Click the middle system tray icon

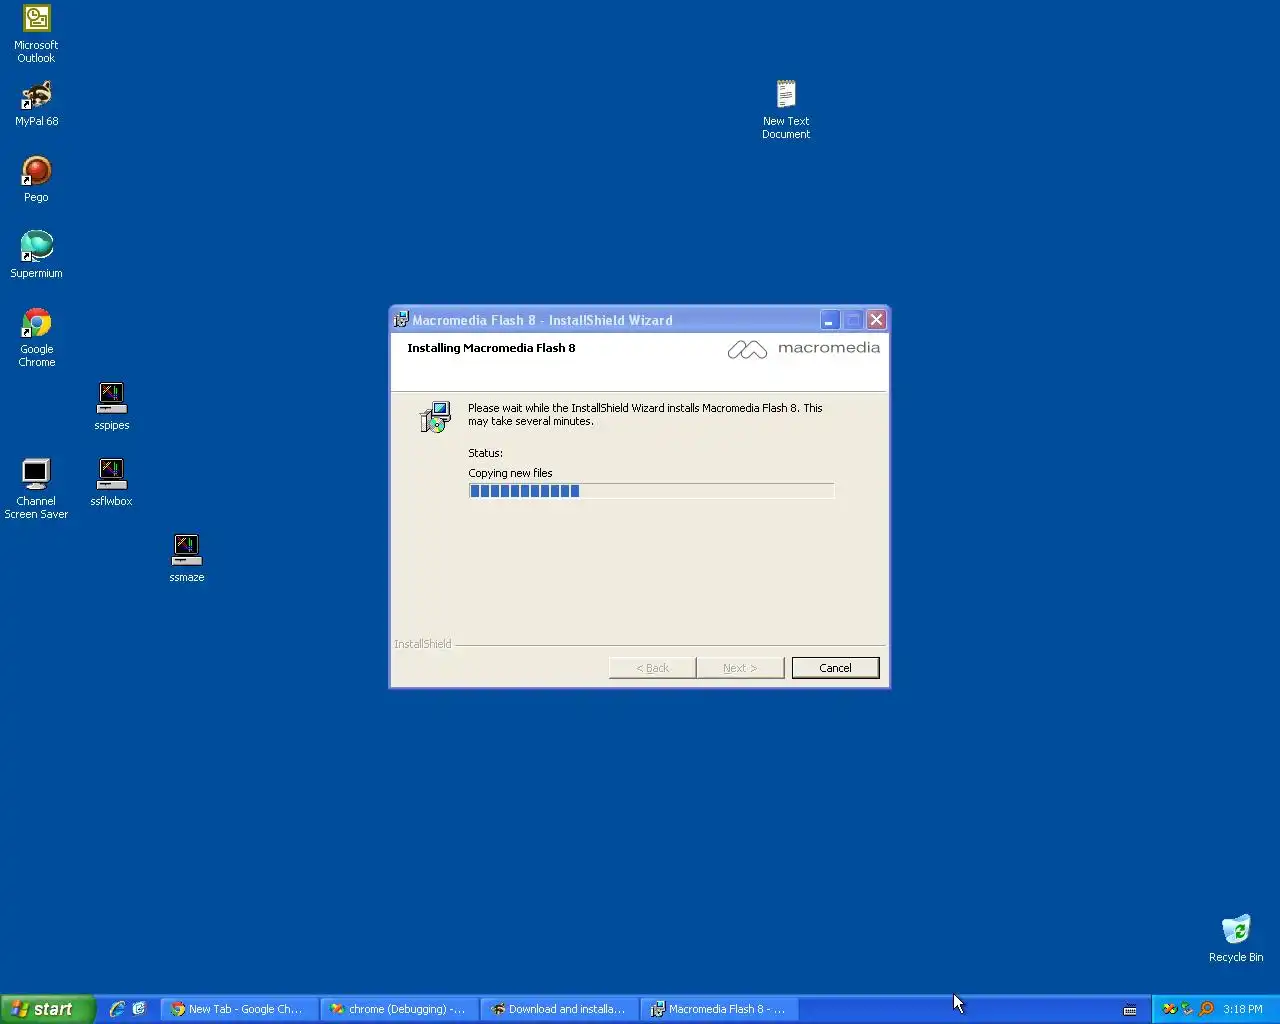(1187, 1009)
